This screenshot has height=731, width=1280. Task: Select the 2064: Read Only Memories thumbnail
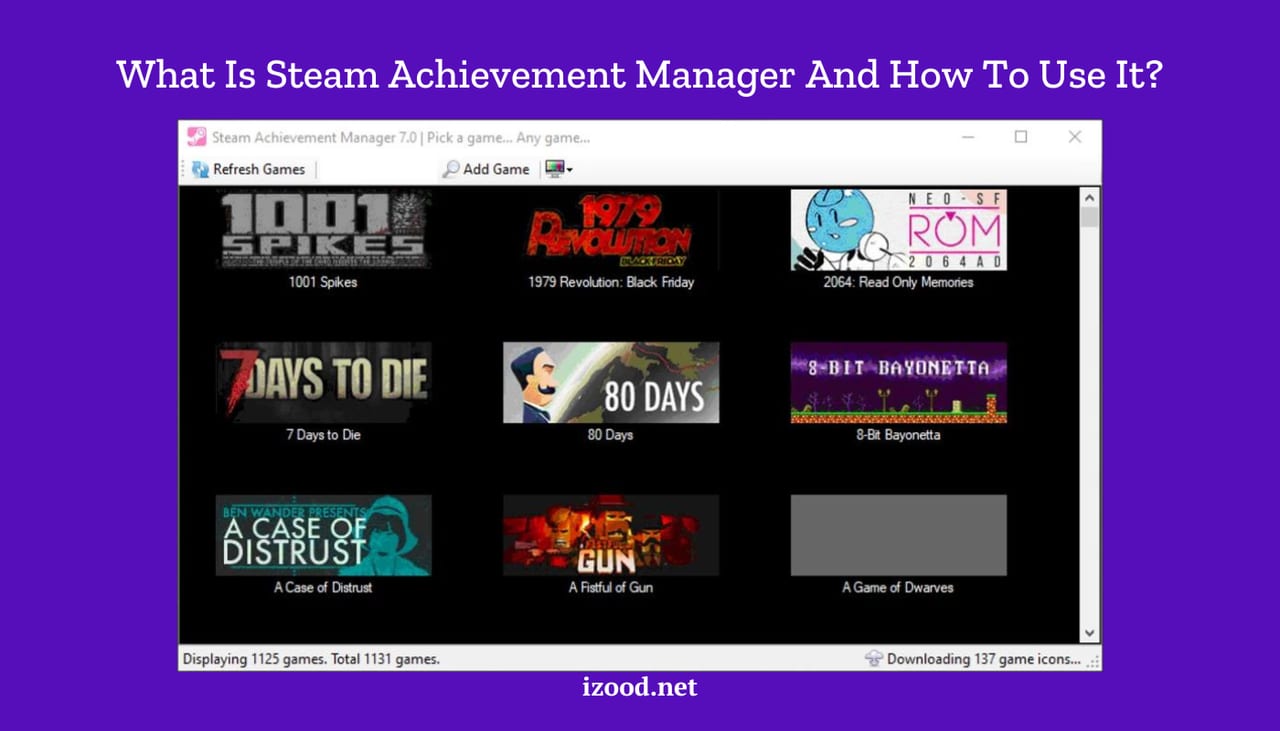[898, 230]
